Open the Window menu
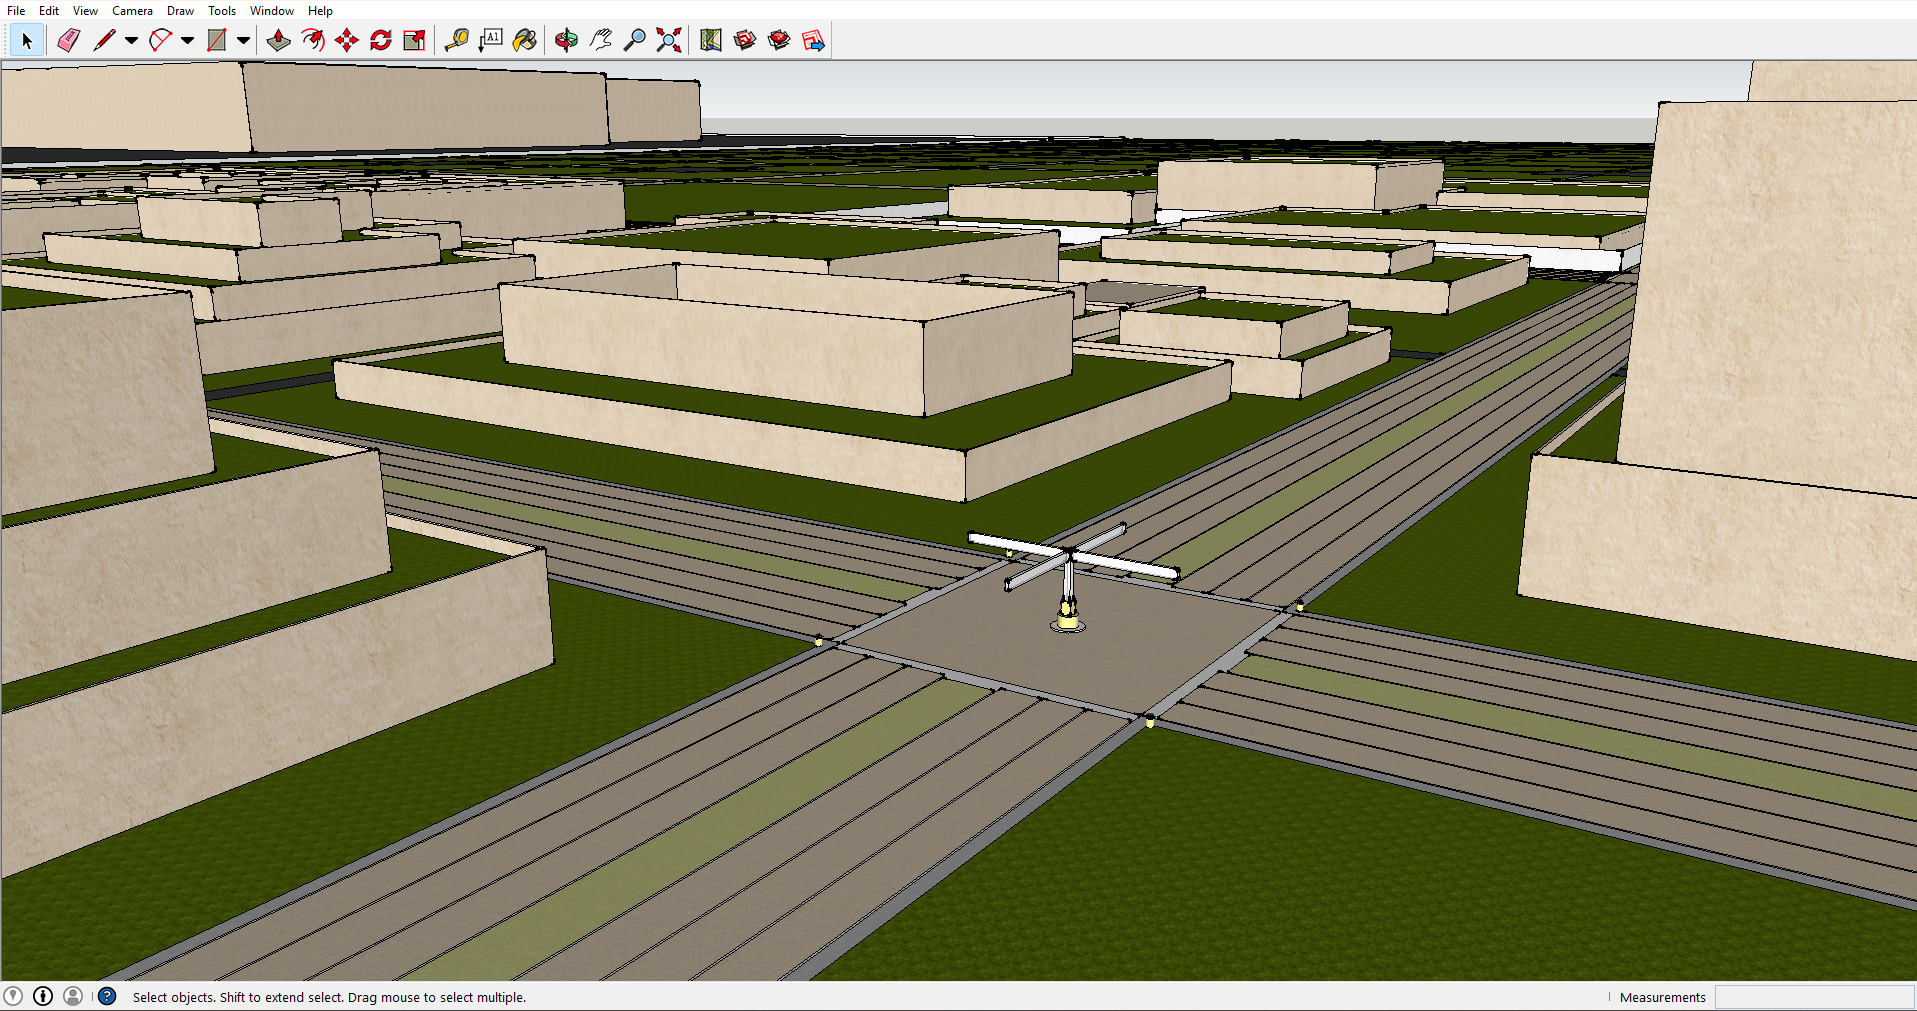Viewport: 1917px width, 1011px height. tap(271, 10)
